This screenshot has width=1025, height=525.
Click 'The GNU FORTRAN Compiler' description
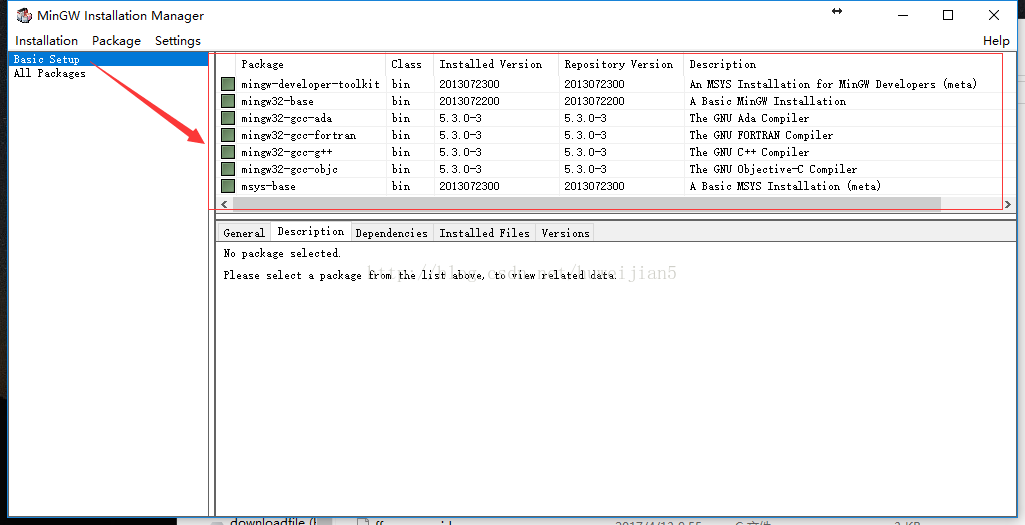tap(762, 135)
